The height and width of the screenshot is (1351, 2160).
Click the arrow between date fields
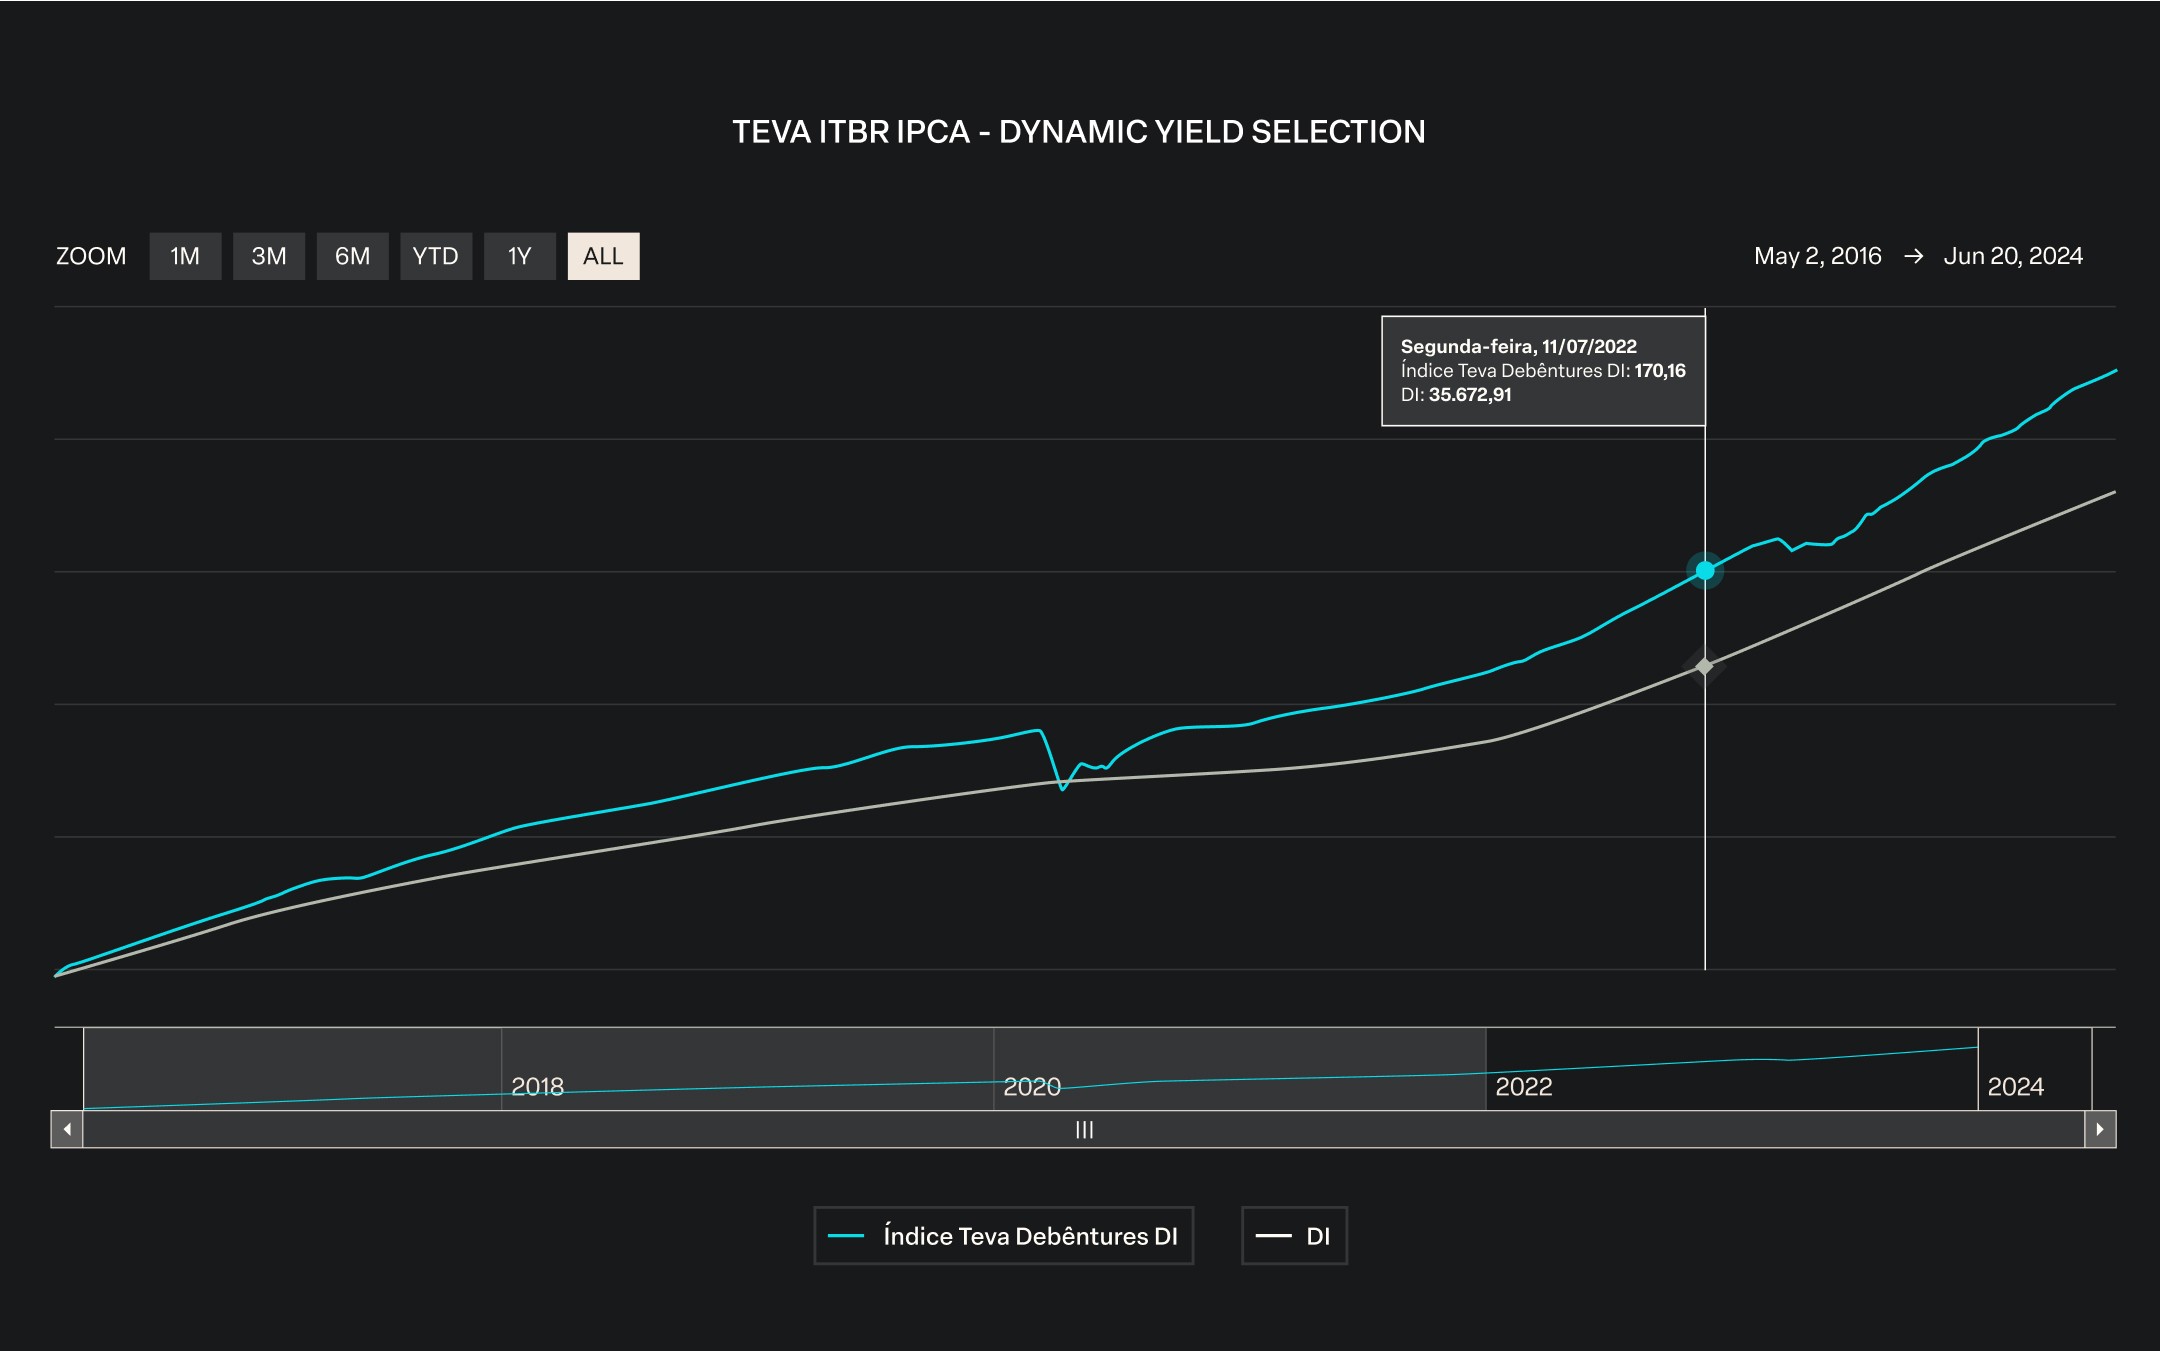click(1913, 257)
